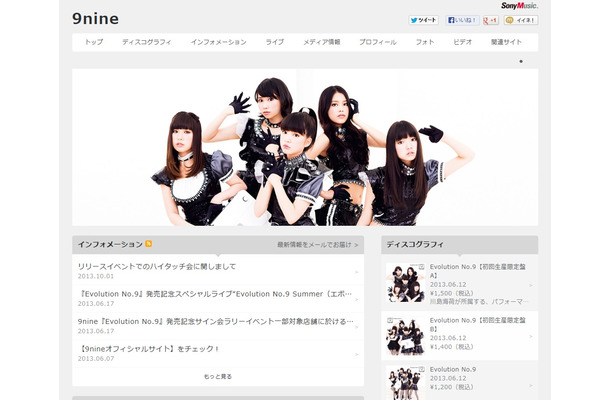Click the ¥1,500(税込) price text
Screen dimensions: 610x400
coord(452,293)
